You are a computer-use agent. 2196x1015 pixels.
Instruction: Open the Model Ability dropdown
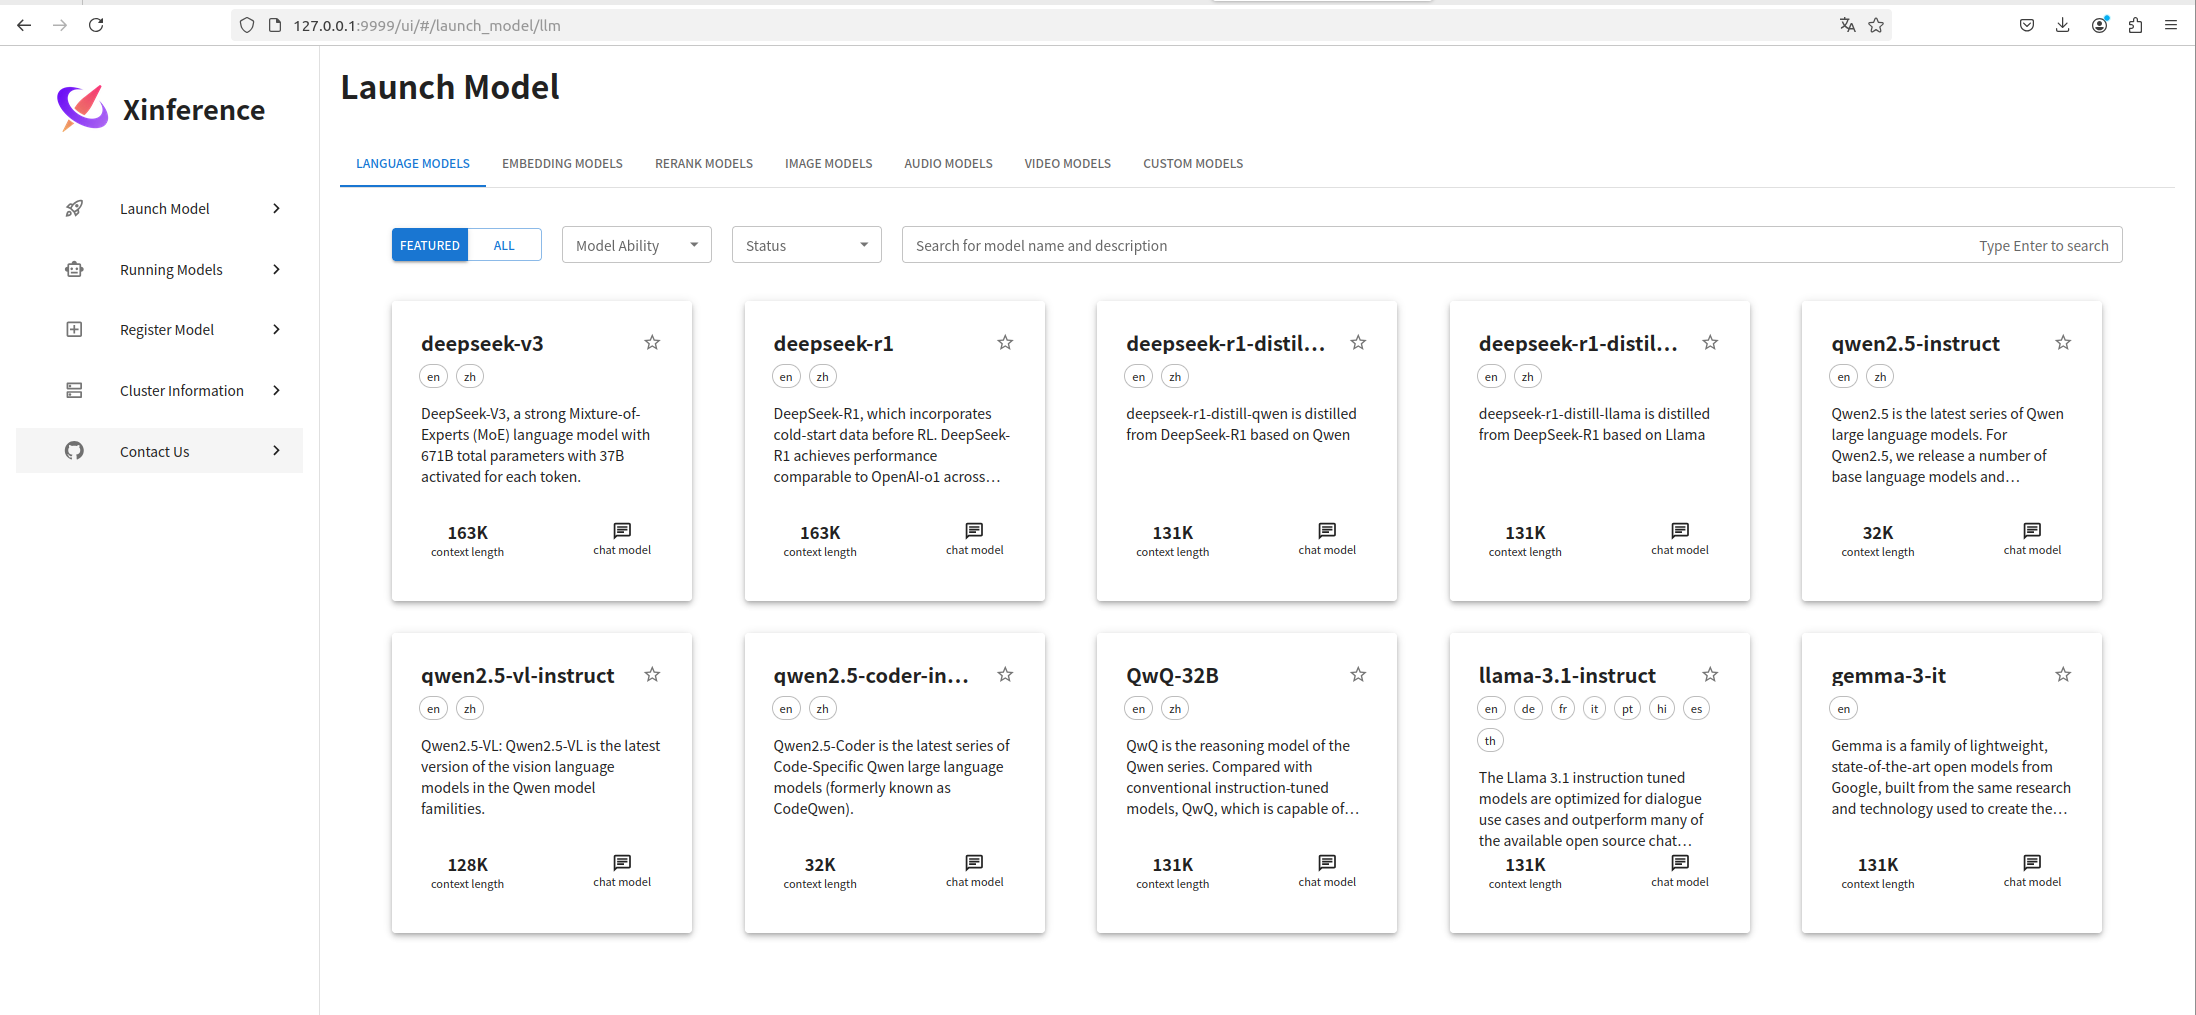pyautogui.click(x=636, y=245)
